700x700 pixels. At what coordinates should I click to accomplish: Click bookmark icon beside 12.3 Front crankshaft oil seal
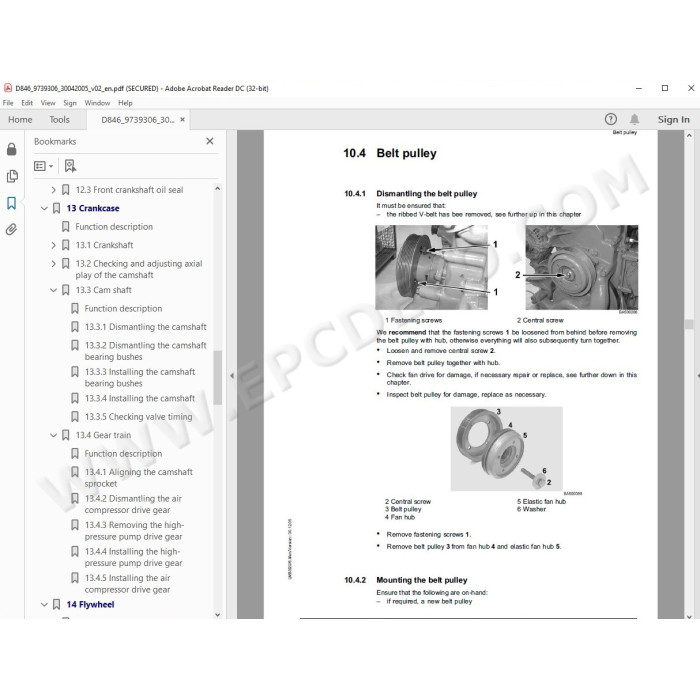pyautogui.click(x=66, y=190)
